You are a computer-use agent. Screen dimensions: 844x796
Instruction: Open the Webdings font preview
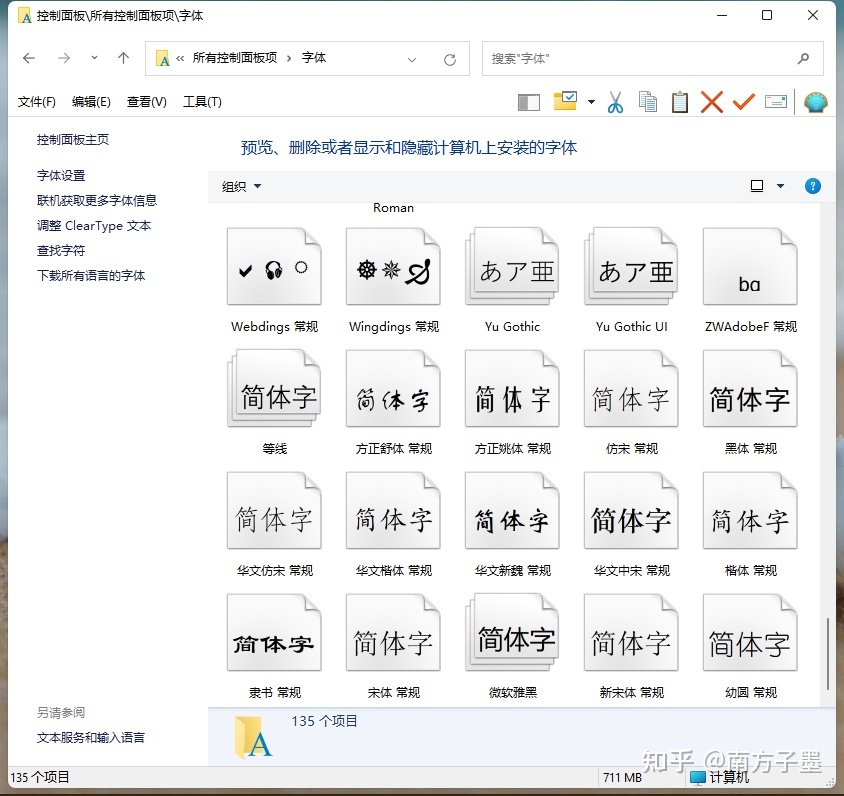(x=273, y=265)
